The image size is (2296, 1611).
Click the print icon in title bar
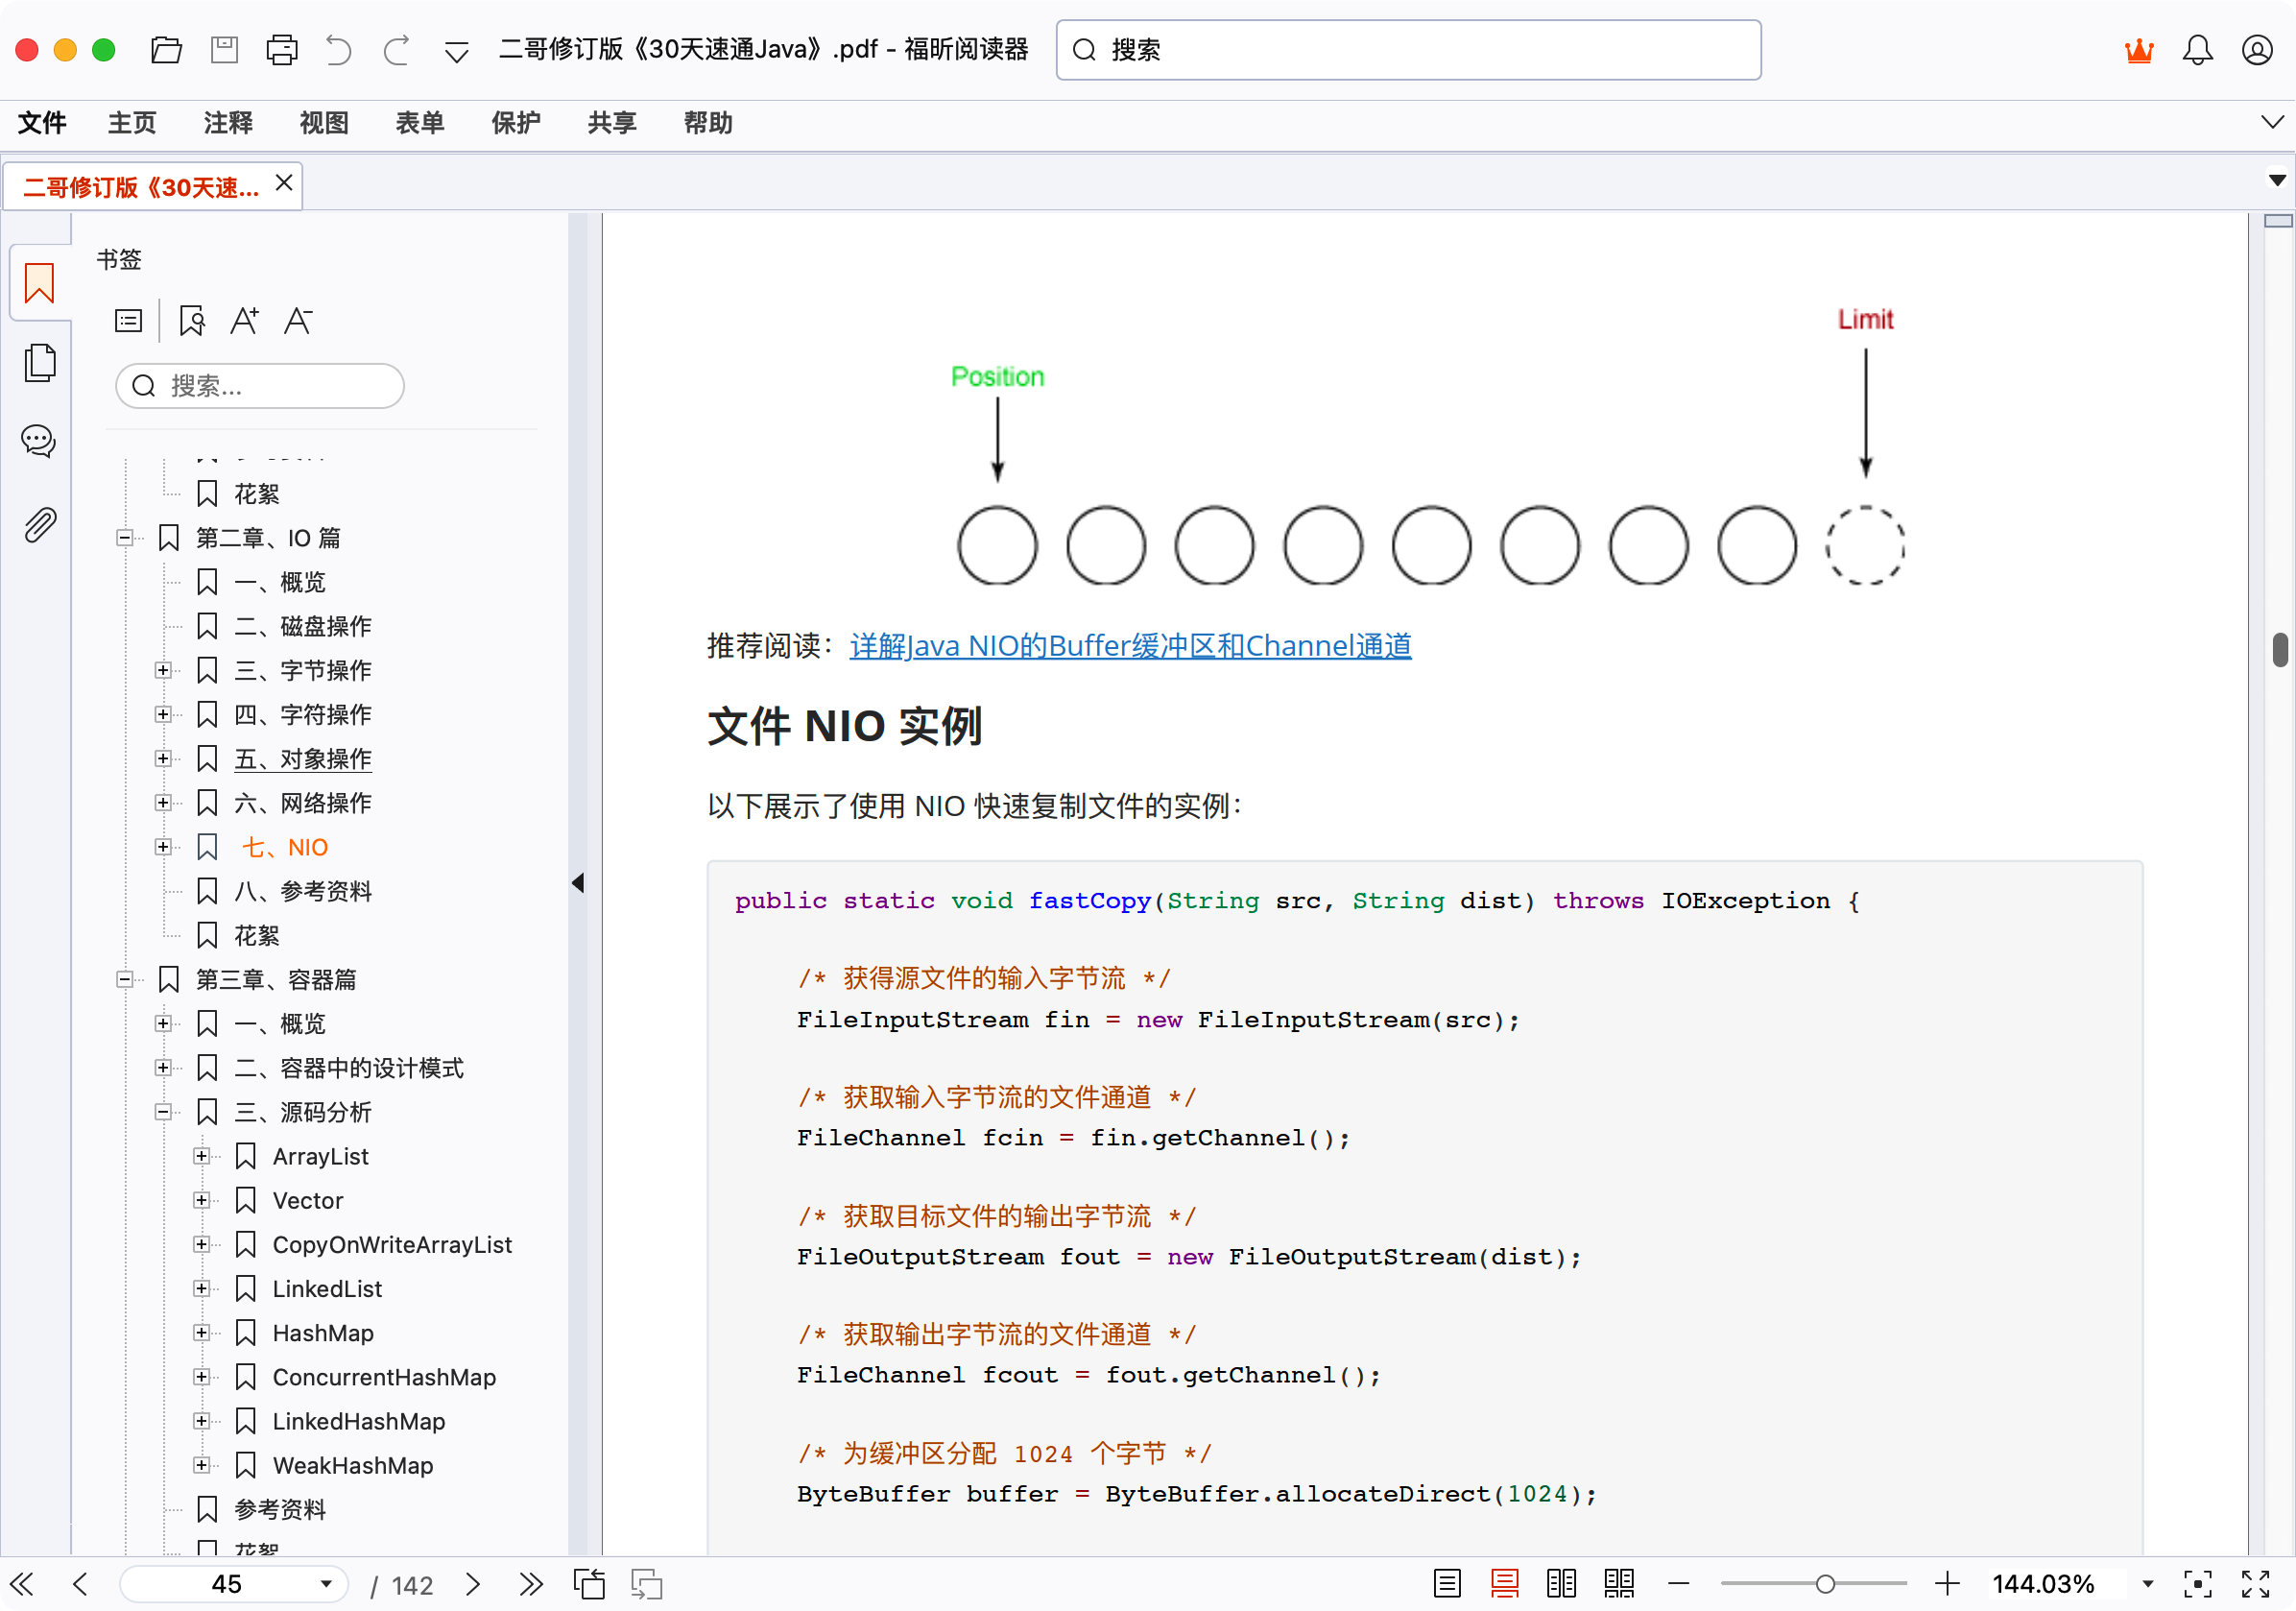[282, 50]
